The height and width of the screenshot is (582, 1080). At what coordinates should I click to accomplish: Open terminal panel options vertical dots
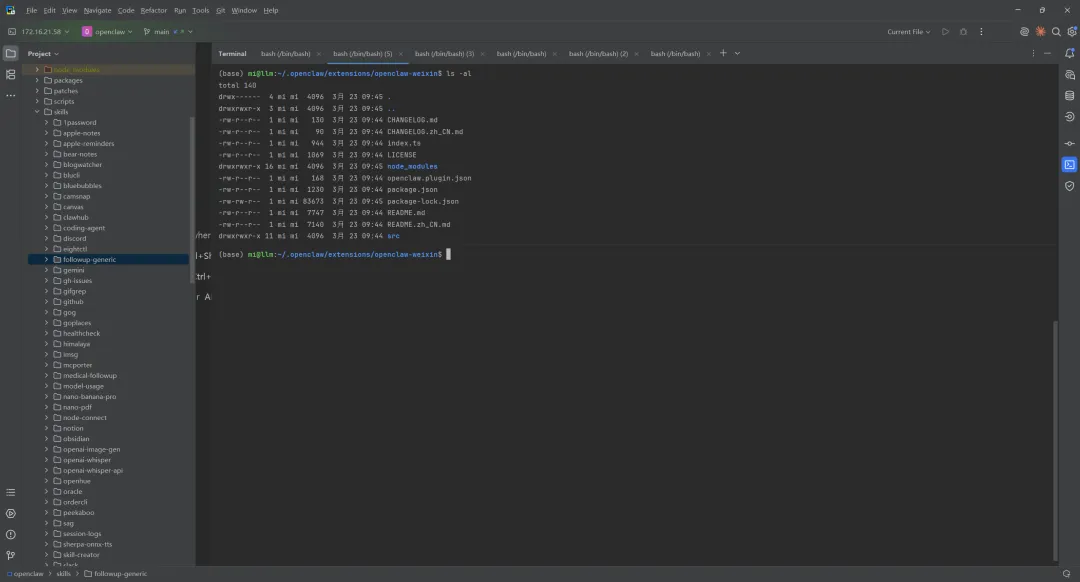click(1032, 53)
